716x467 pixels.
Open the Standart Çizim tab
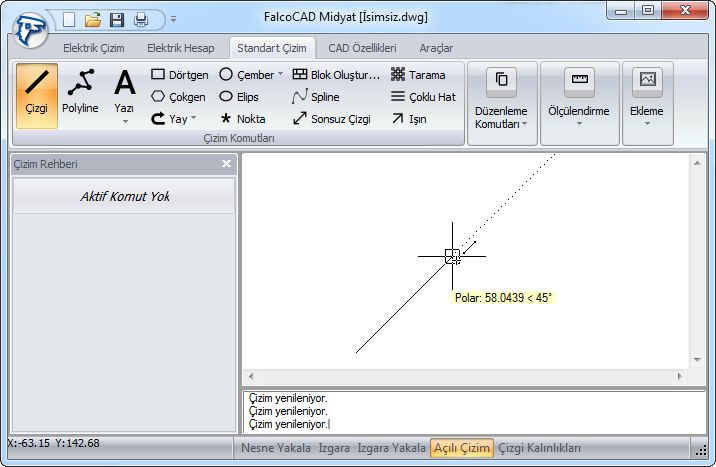(272, 48)
